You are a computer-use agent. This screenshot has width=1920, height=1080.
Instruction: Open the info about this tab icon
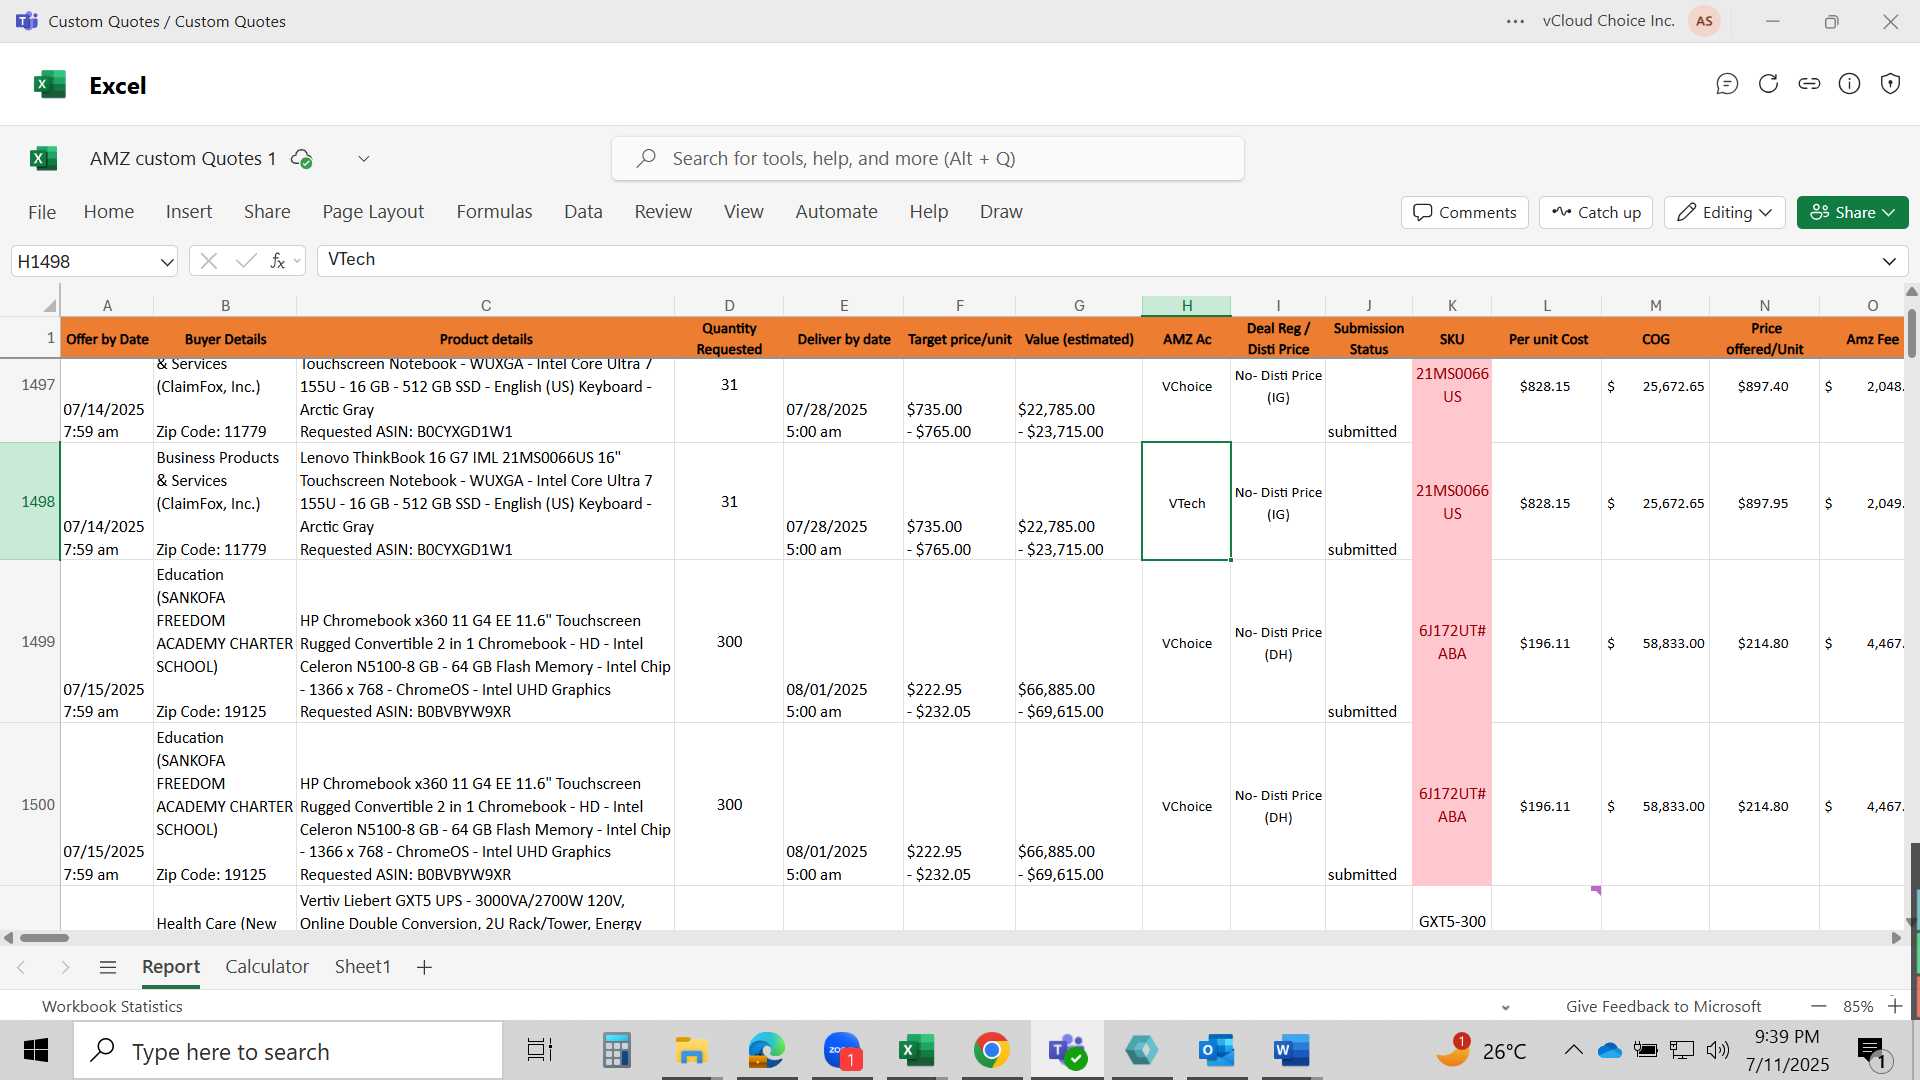tap(1850, 84)
